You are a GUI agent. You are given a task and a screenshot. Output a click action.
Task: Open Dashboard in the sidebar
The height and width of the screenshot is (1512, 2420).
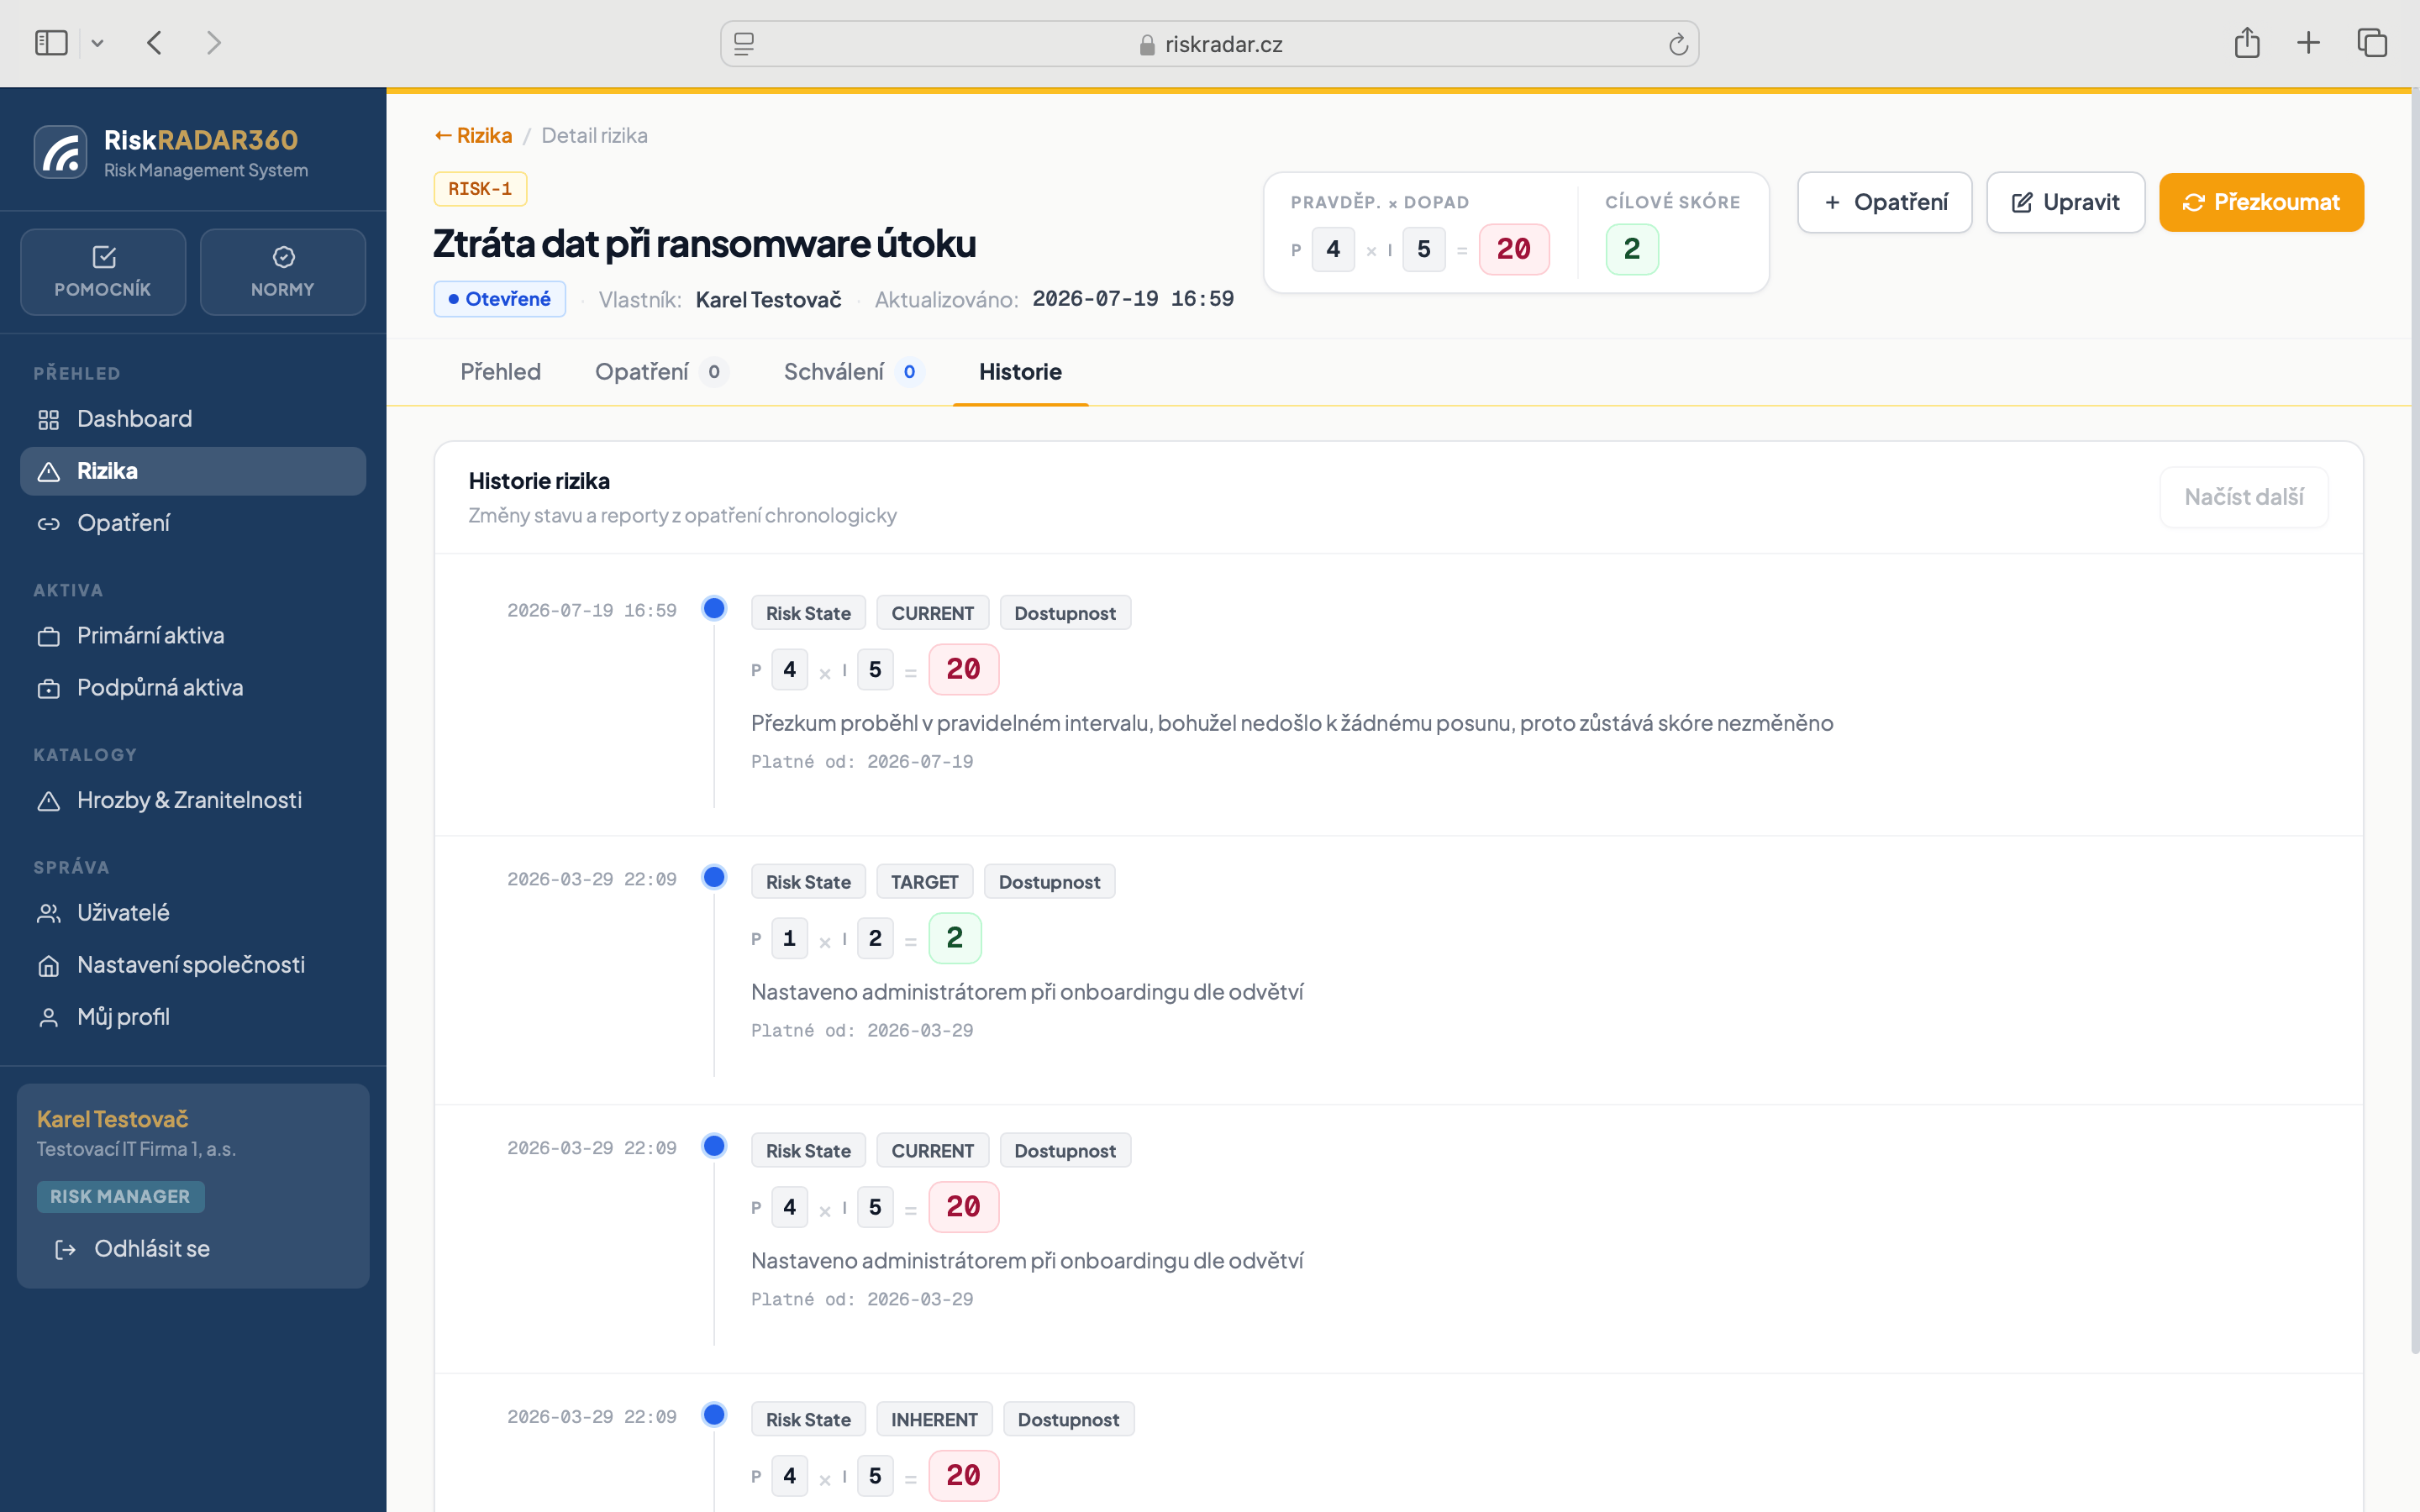pos(193,419)
